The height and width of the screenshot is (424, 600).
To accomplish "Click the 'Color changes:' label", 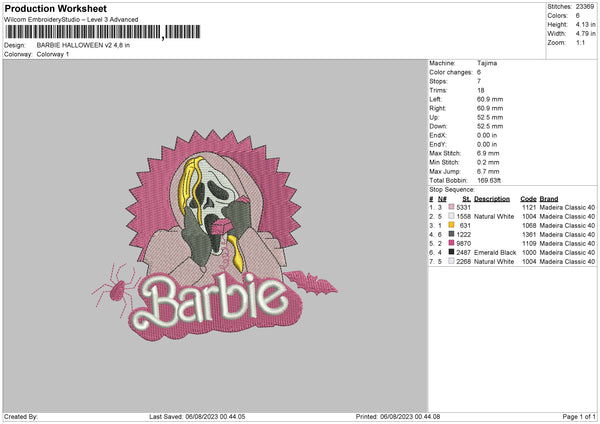I will (451, 72).
